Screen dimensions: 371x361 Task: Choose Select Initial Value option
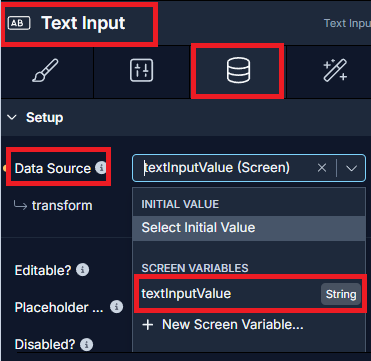tap(249, 228)
